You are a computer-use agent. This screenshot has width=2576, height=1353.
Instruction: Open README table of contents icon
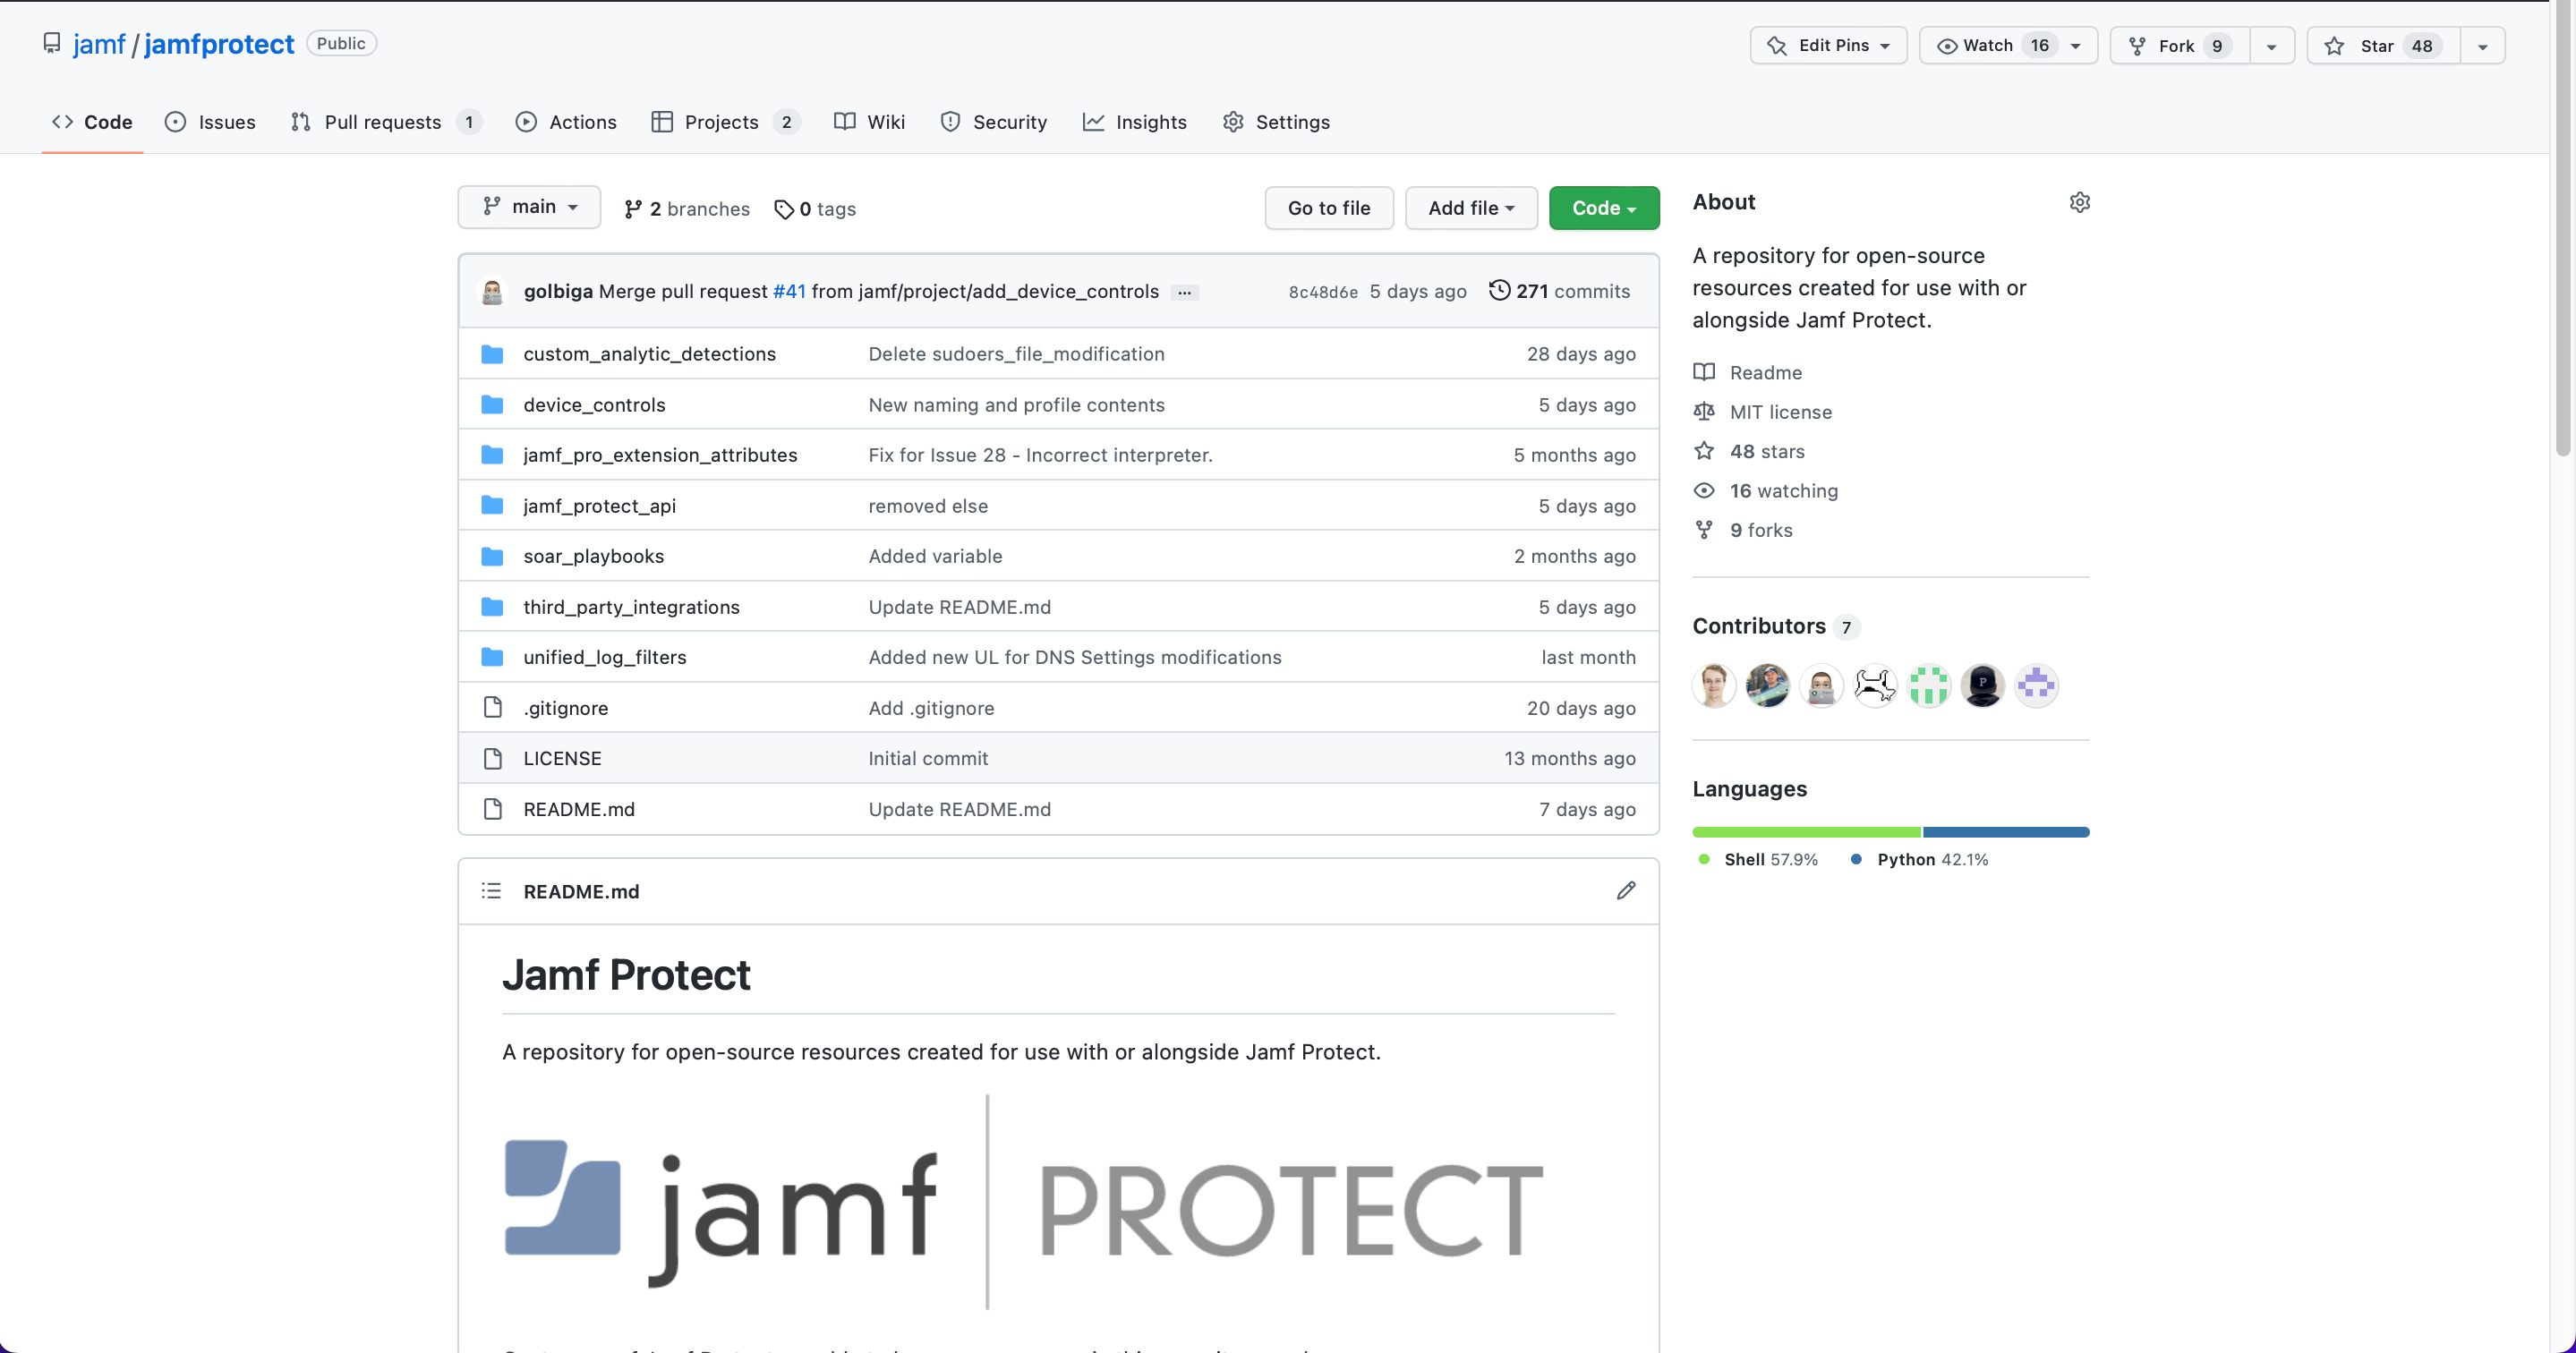(x=491, y=890)
